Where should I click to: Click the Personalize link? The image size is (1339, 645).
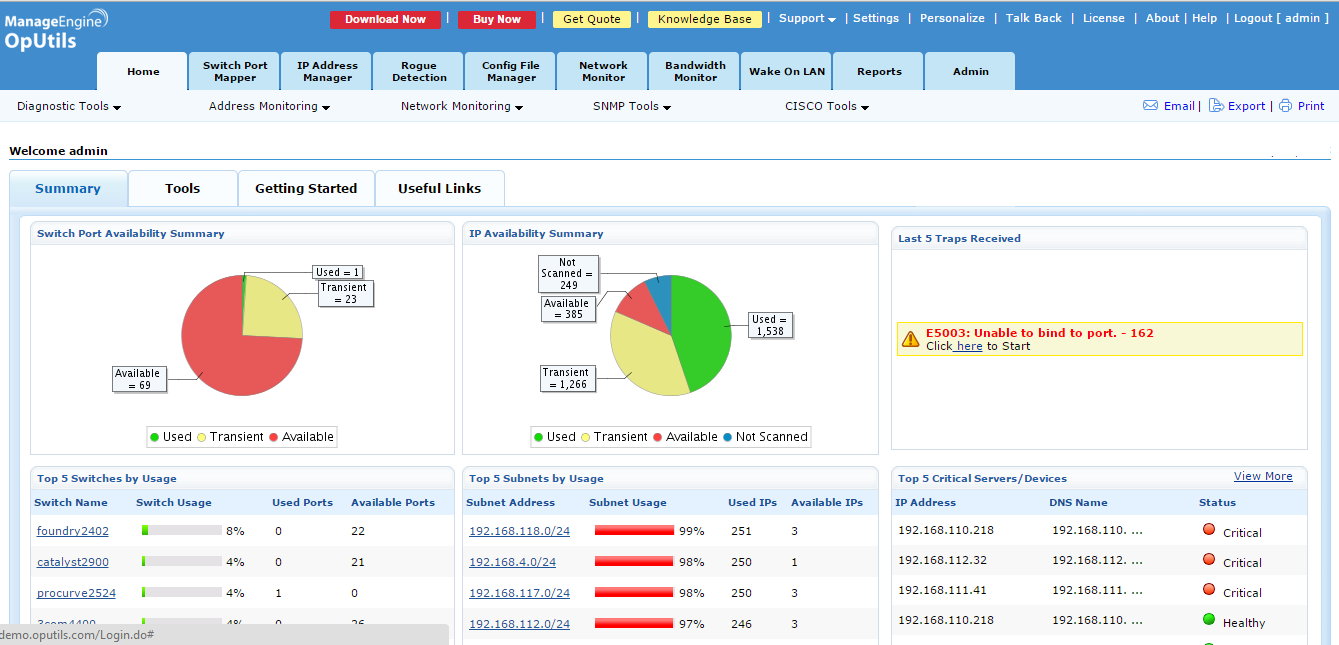pos(952,18)
